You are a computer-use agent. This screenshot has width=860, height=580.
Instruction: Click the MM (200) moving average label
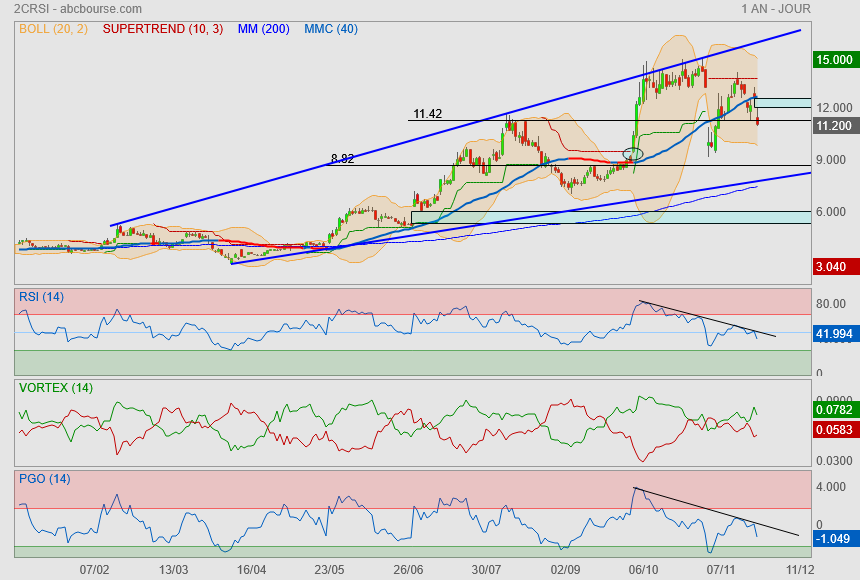tap(263, 29)
